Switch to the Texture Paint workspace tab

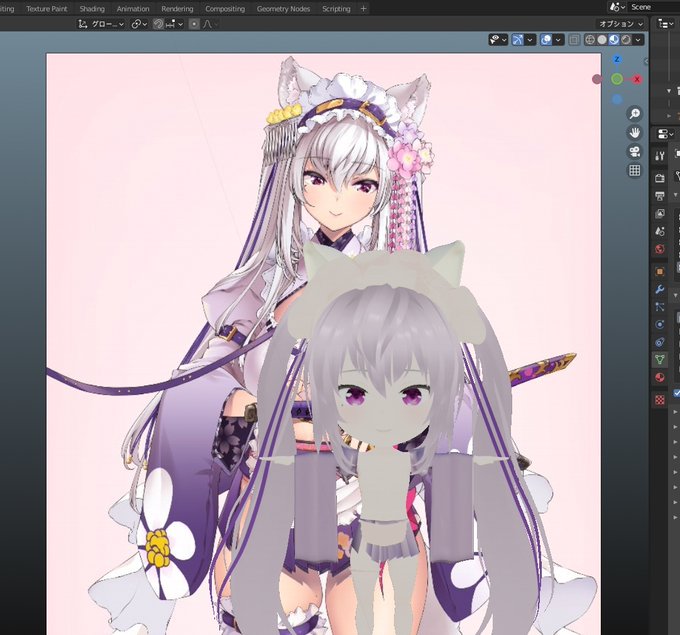pos(46,8)
